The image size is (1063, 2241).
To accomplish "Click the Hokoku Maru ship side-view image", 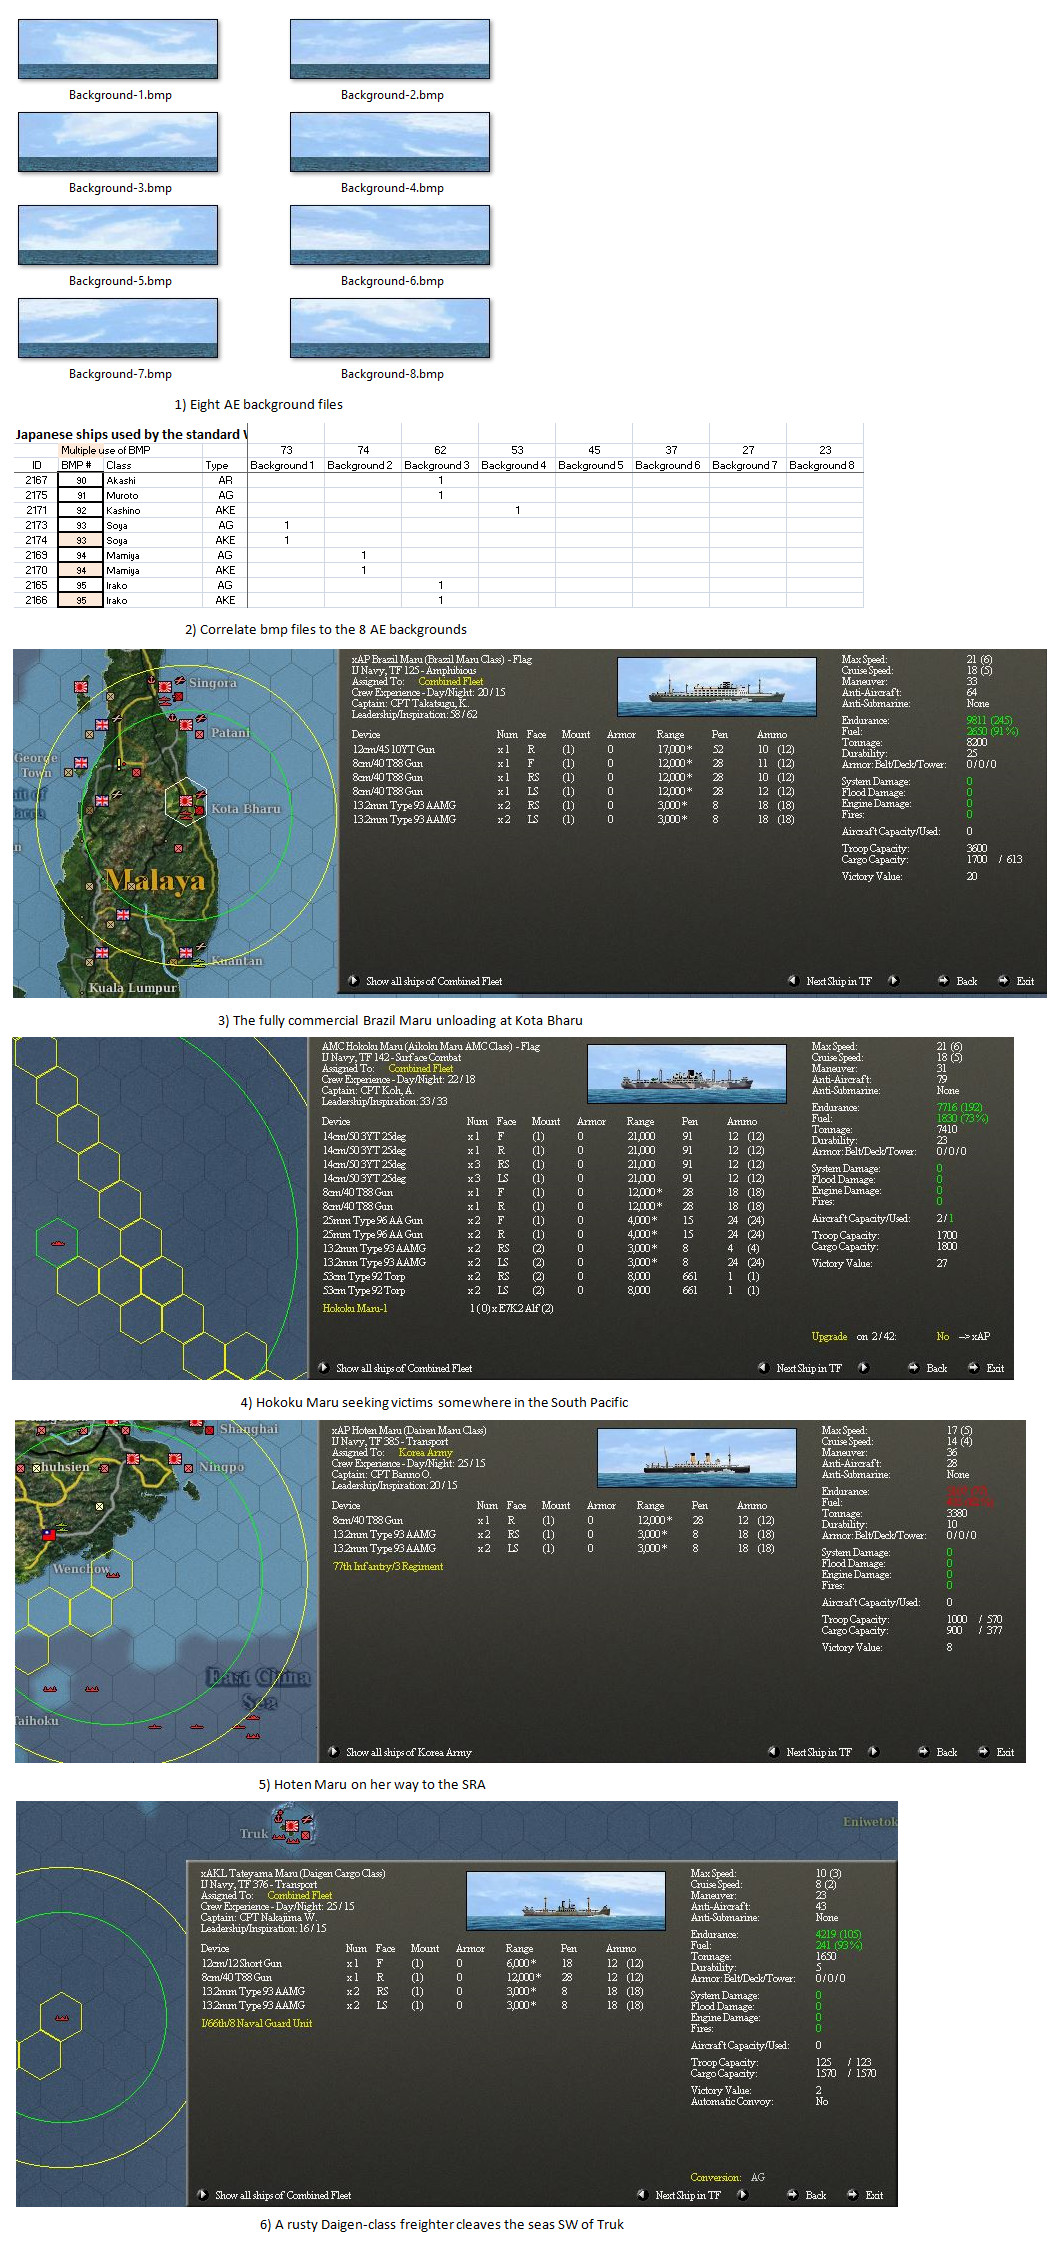I will (687, 1073).
